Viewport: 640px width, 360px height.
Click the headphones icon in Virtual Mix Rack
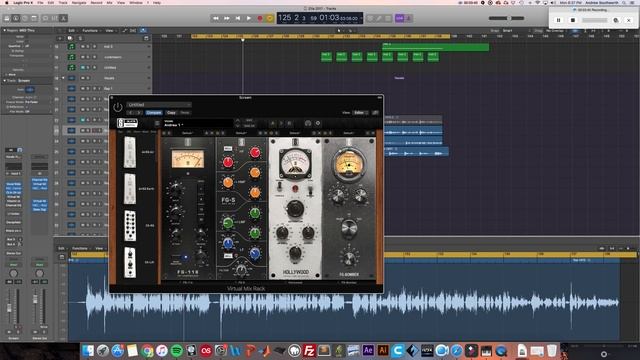click(308, 123)
